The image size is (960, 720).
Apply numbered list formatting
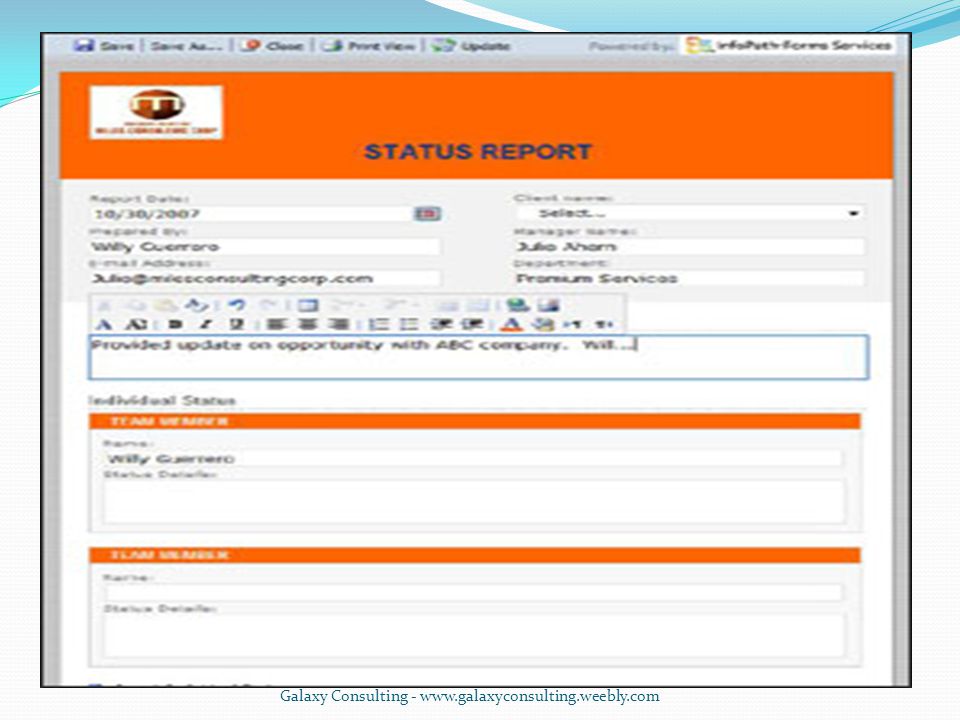tap(379, 324)
